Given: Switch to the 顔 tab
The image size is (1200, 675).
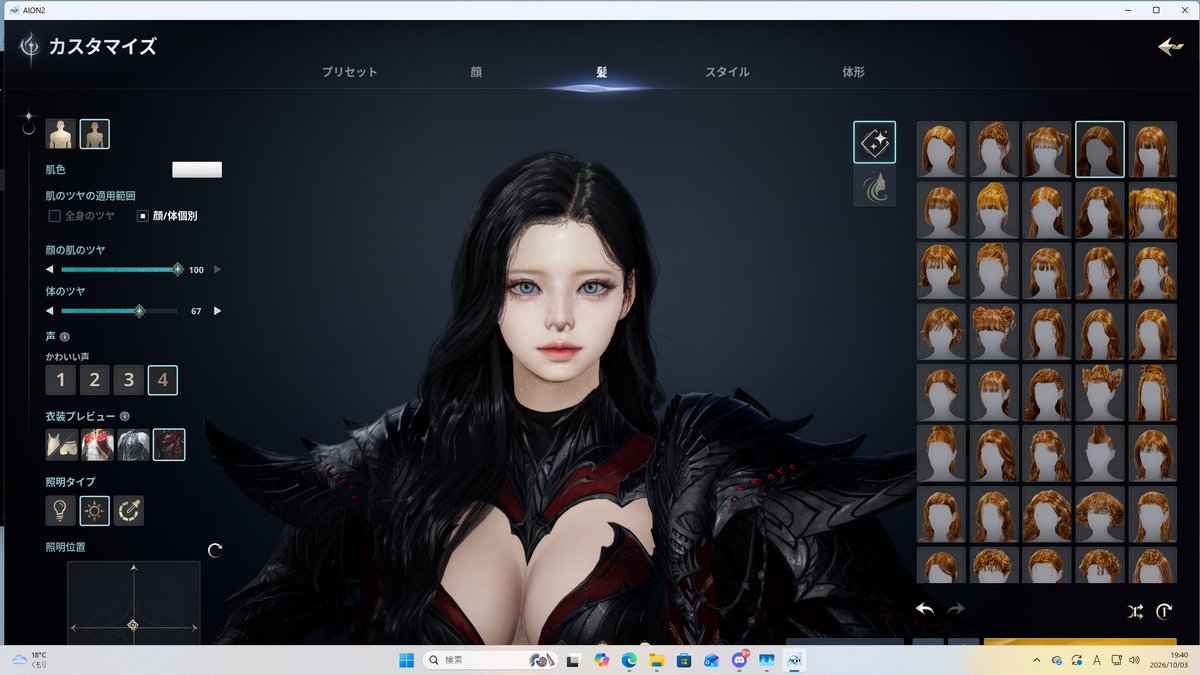Looking at the screenshot, I should click(x=476, y=72).
